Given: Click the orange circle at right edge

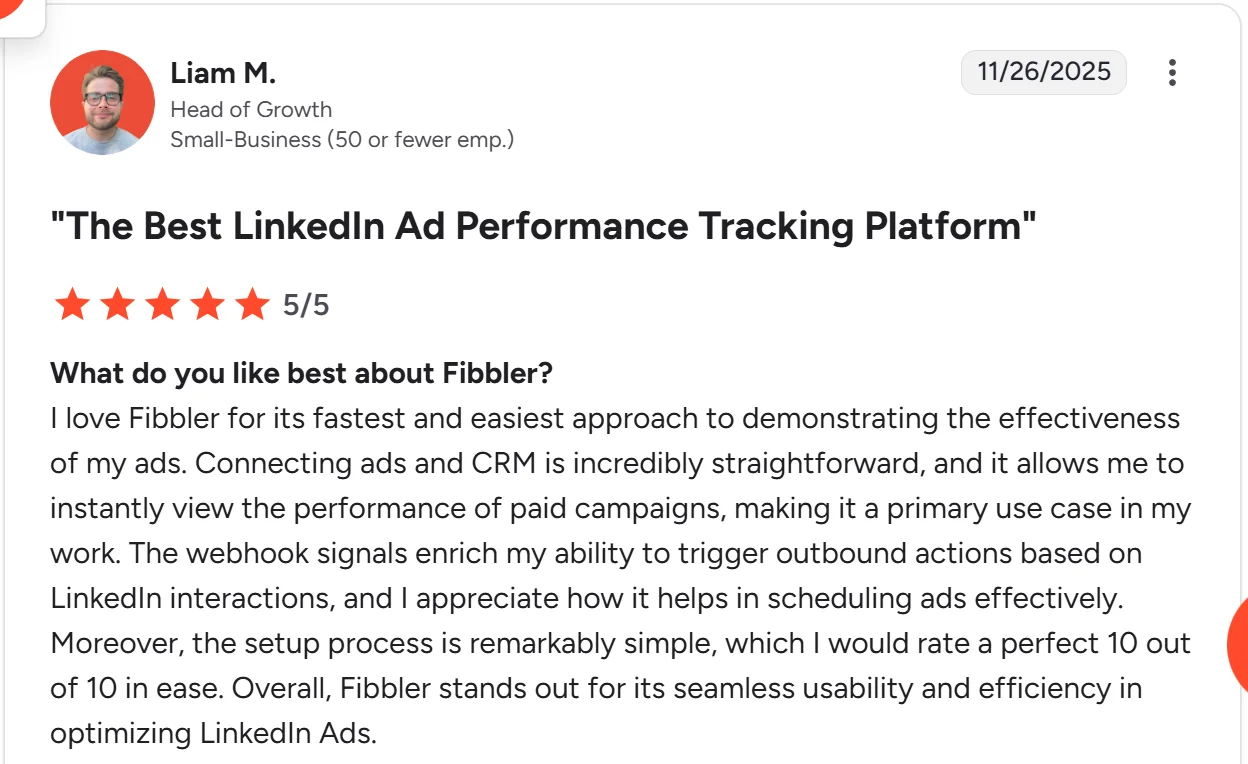Looking at the screenshot, I should click(x=1238, y=644).
